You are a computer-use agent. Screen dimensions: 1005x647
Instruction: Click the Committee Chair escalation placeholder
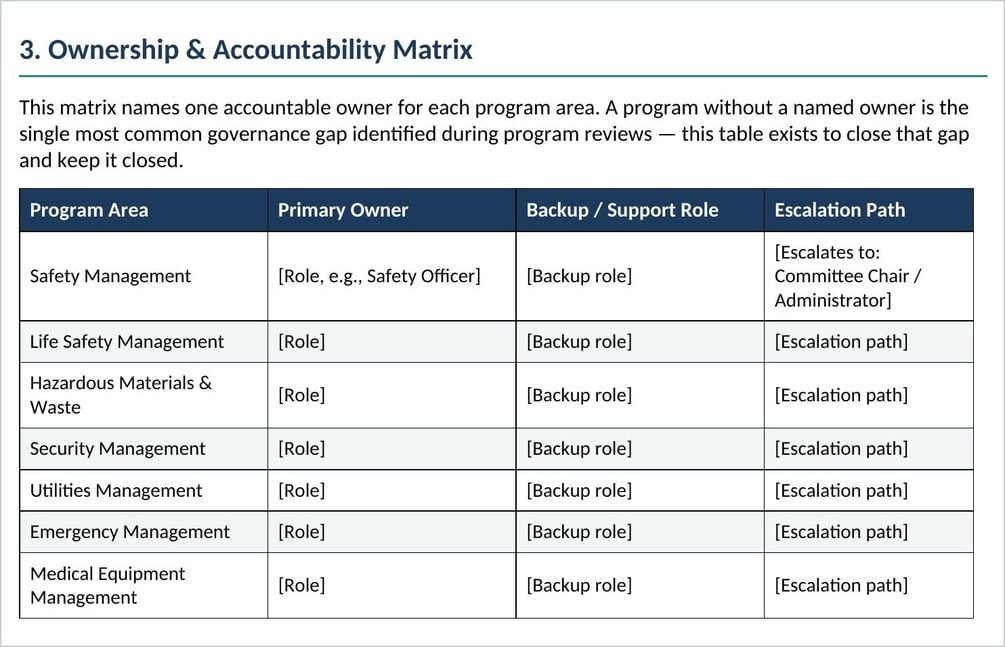click(848, 276)
